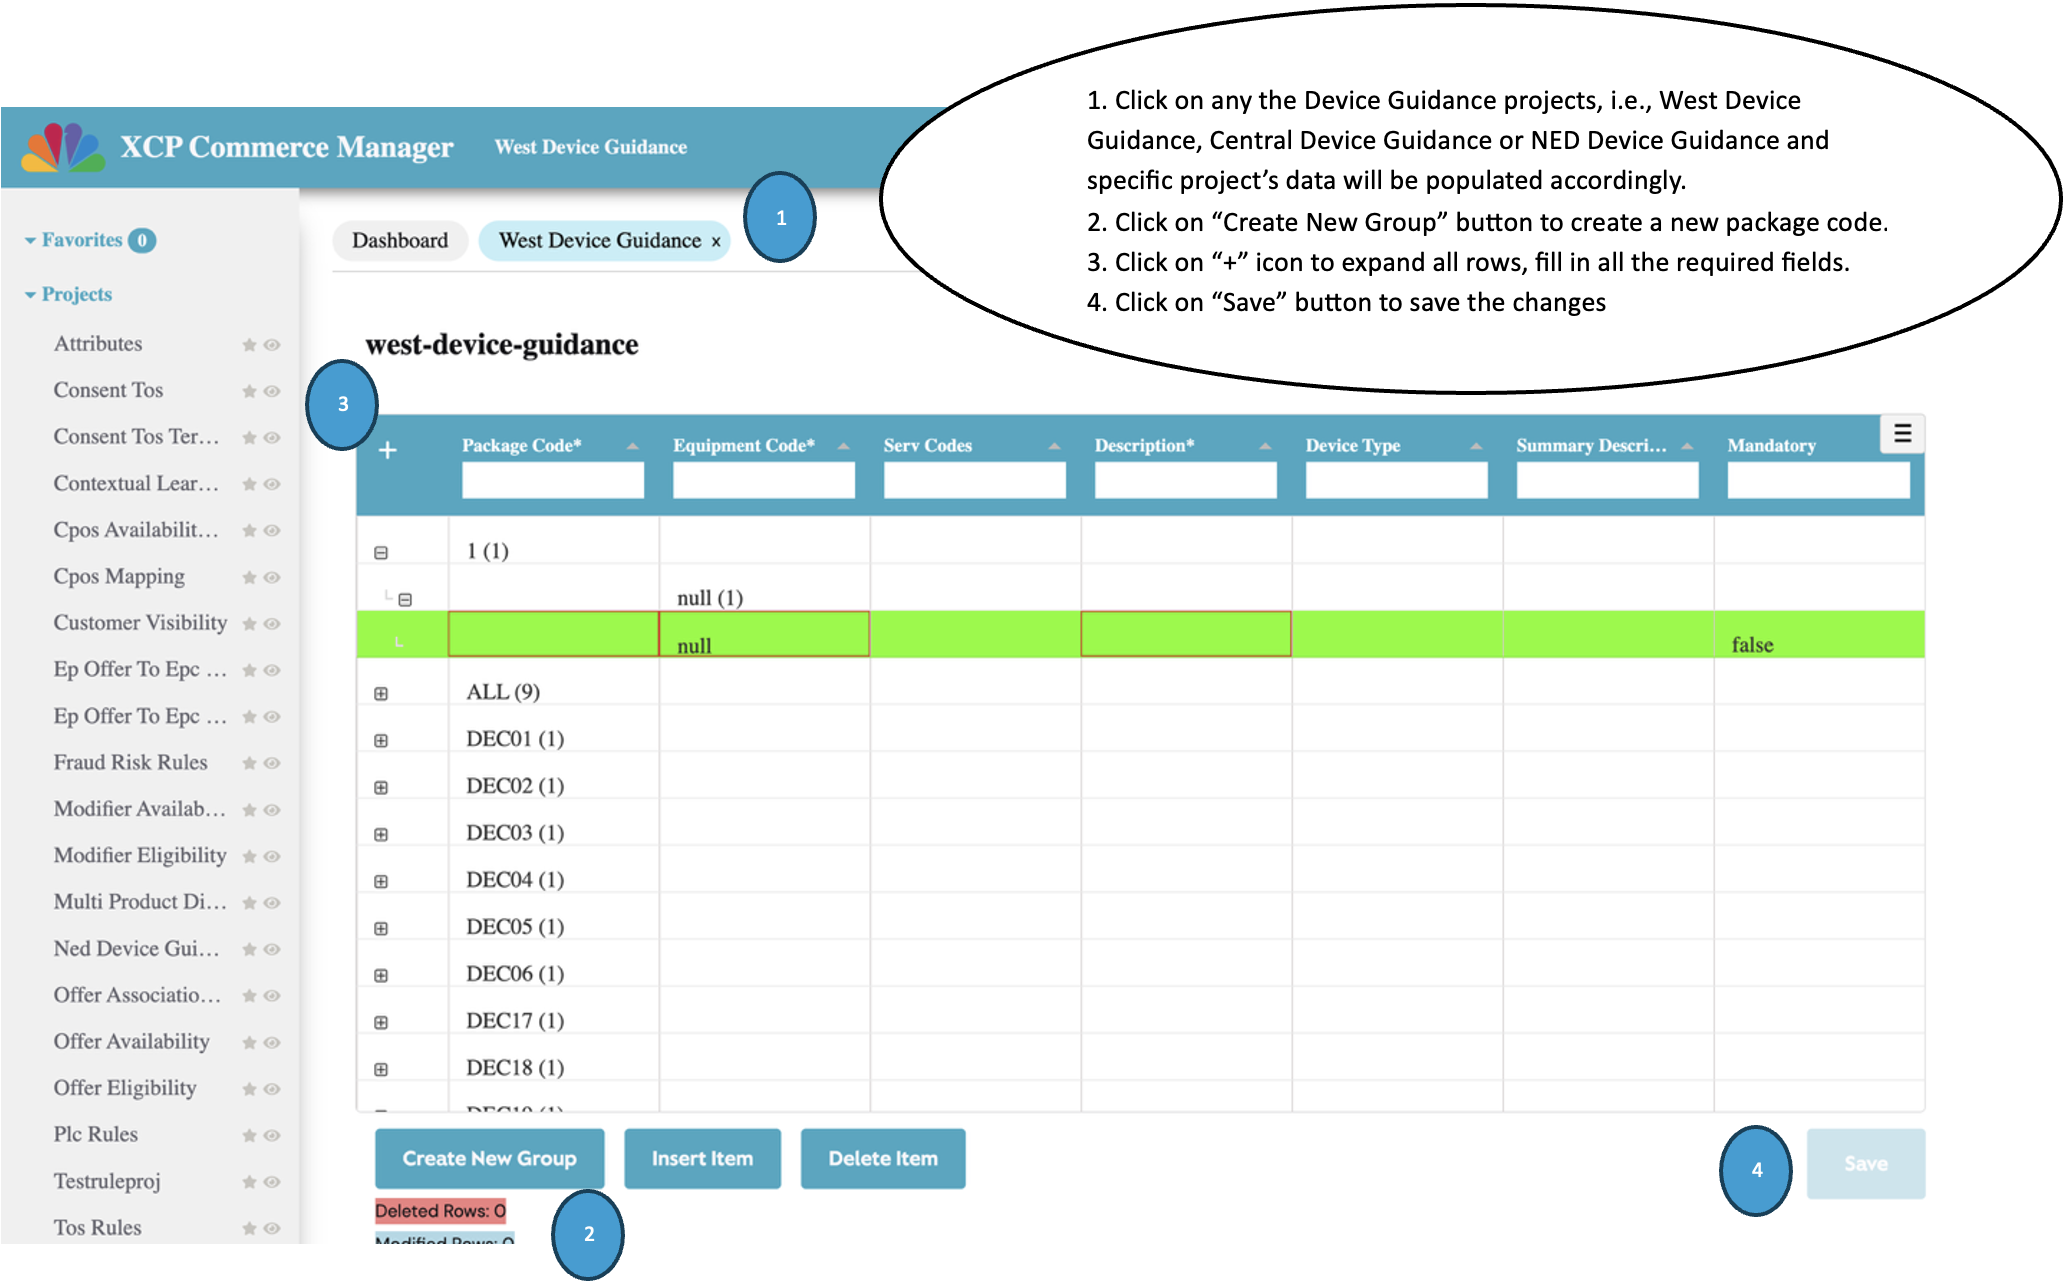2065x1285 pixels.
Task: Sort by Package Code column arrow
Action: pos(632,446)
